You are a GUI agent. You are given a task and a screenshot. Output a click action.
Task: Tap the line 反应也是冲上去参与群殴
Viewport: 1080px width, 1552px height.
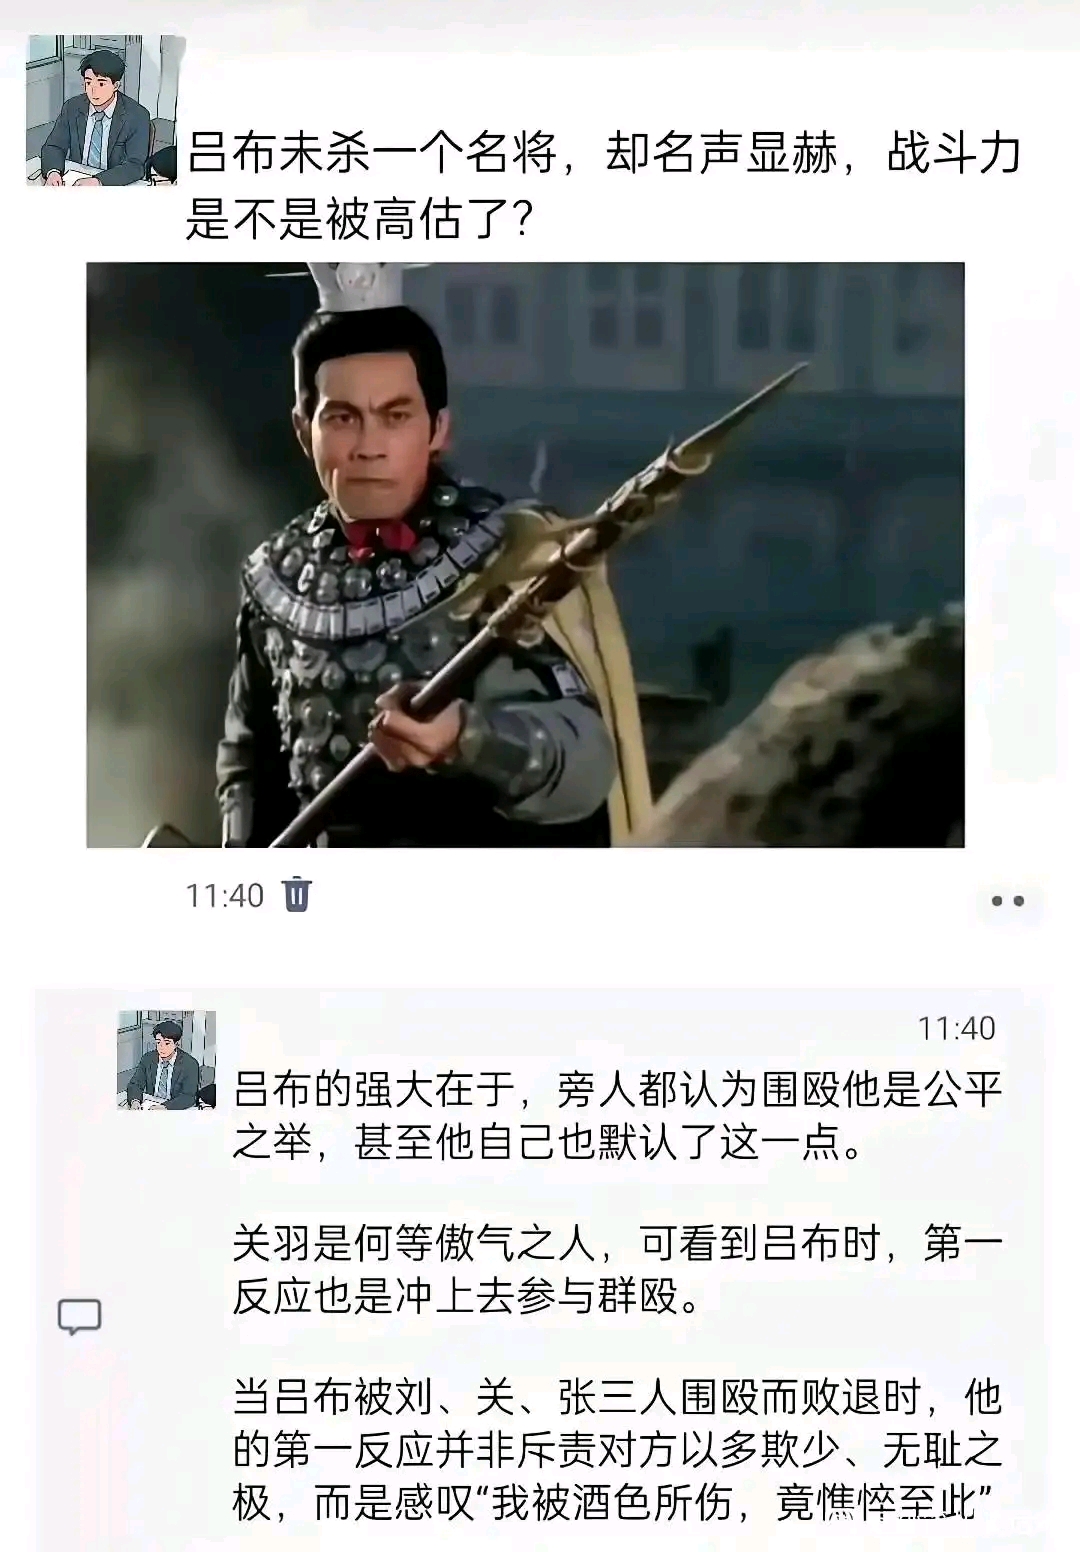(x=466, y=1297)
